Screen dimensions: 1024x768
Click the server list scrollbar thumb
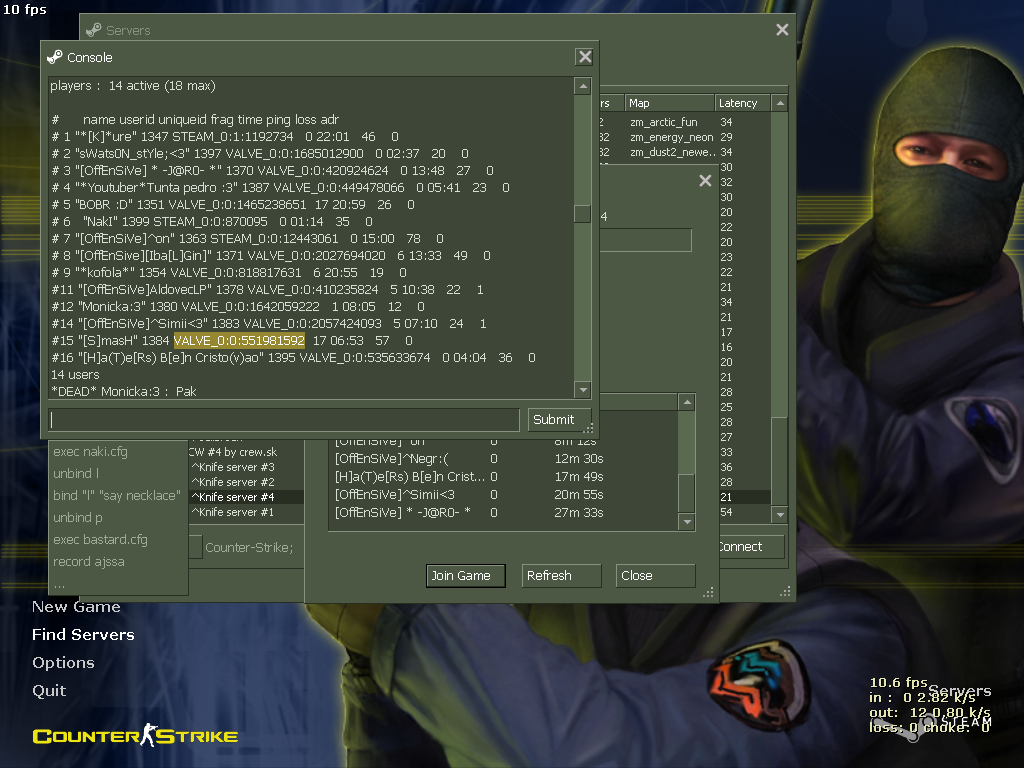coord(779,460)
